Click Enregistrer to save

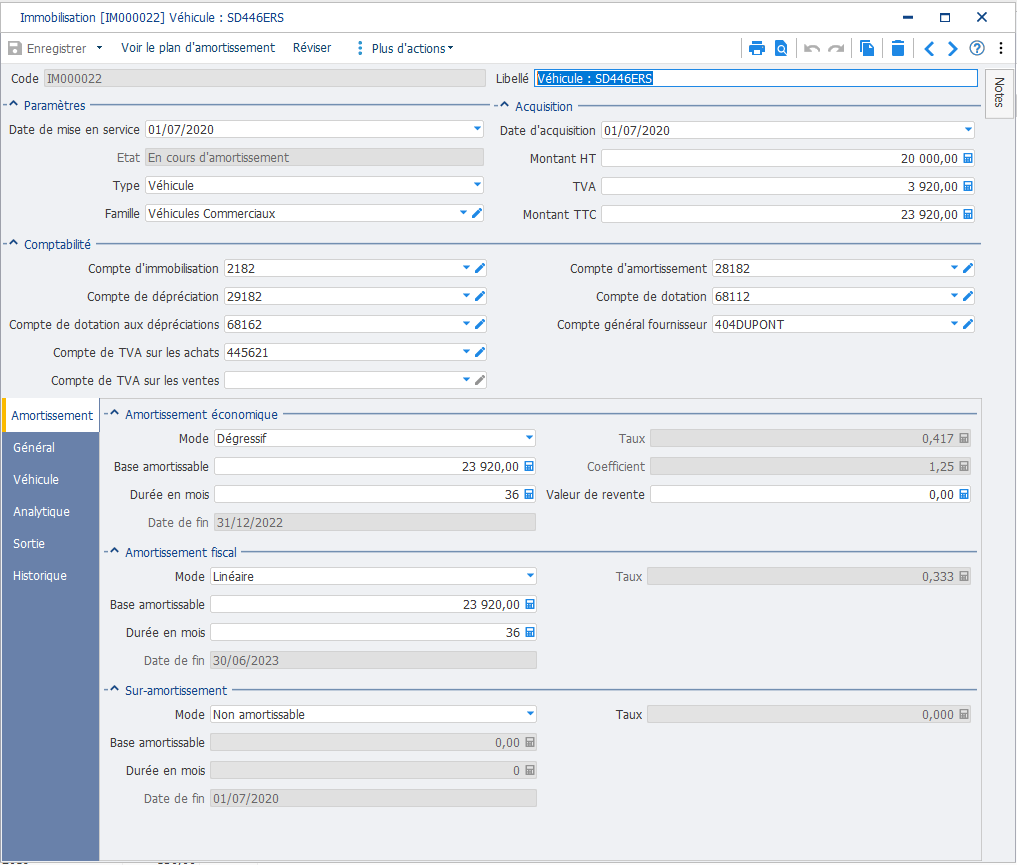pyautogui.click(x=56, y=49)
